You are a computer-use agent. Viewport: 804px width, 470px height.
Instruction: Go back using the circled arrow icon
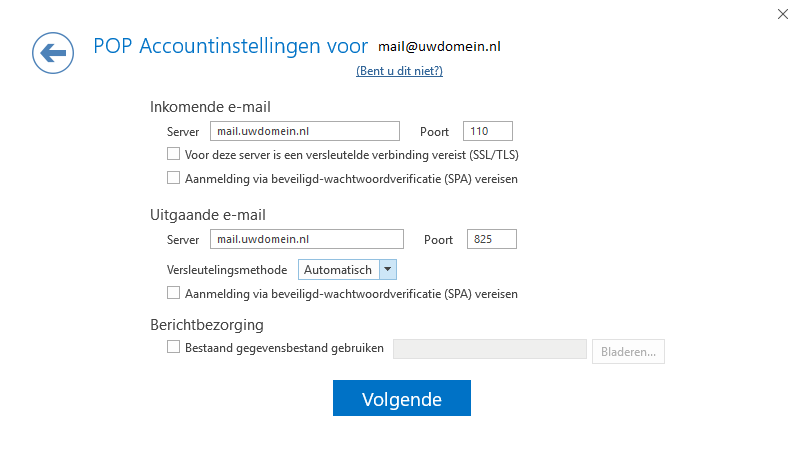pos(53,53)
